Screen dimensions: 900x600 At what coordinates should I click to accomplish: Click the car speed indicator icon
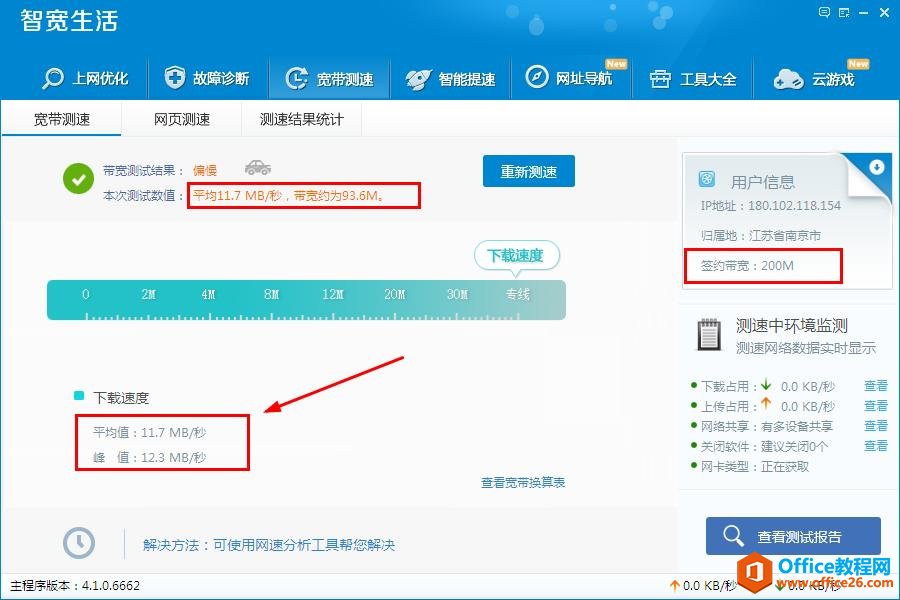tap(258, 168)
